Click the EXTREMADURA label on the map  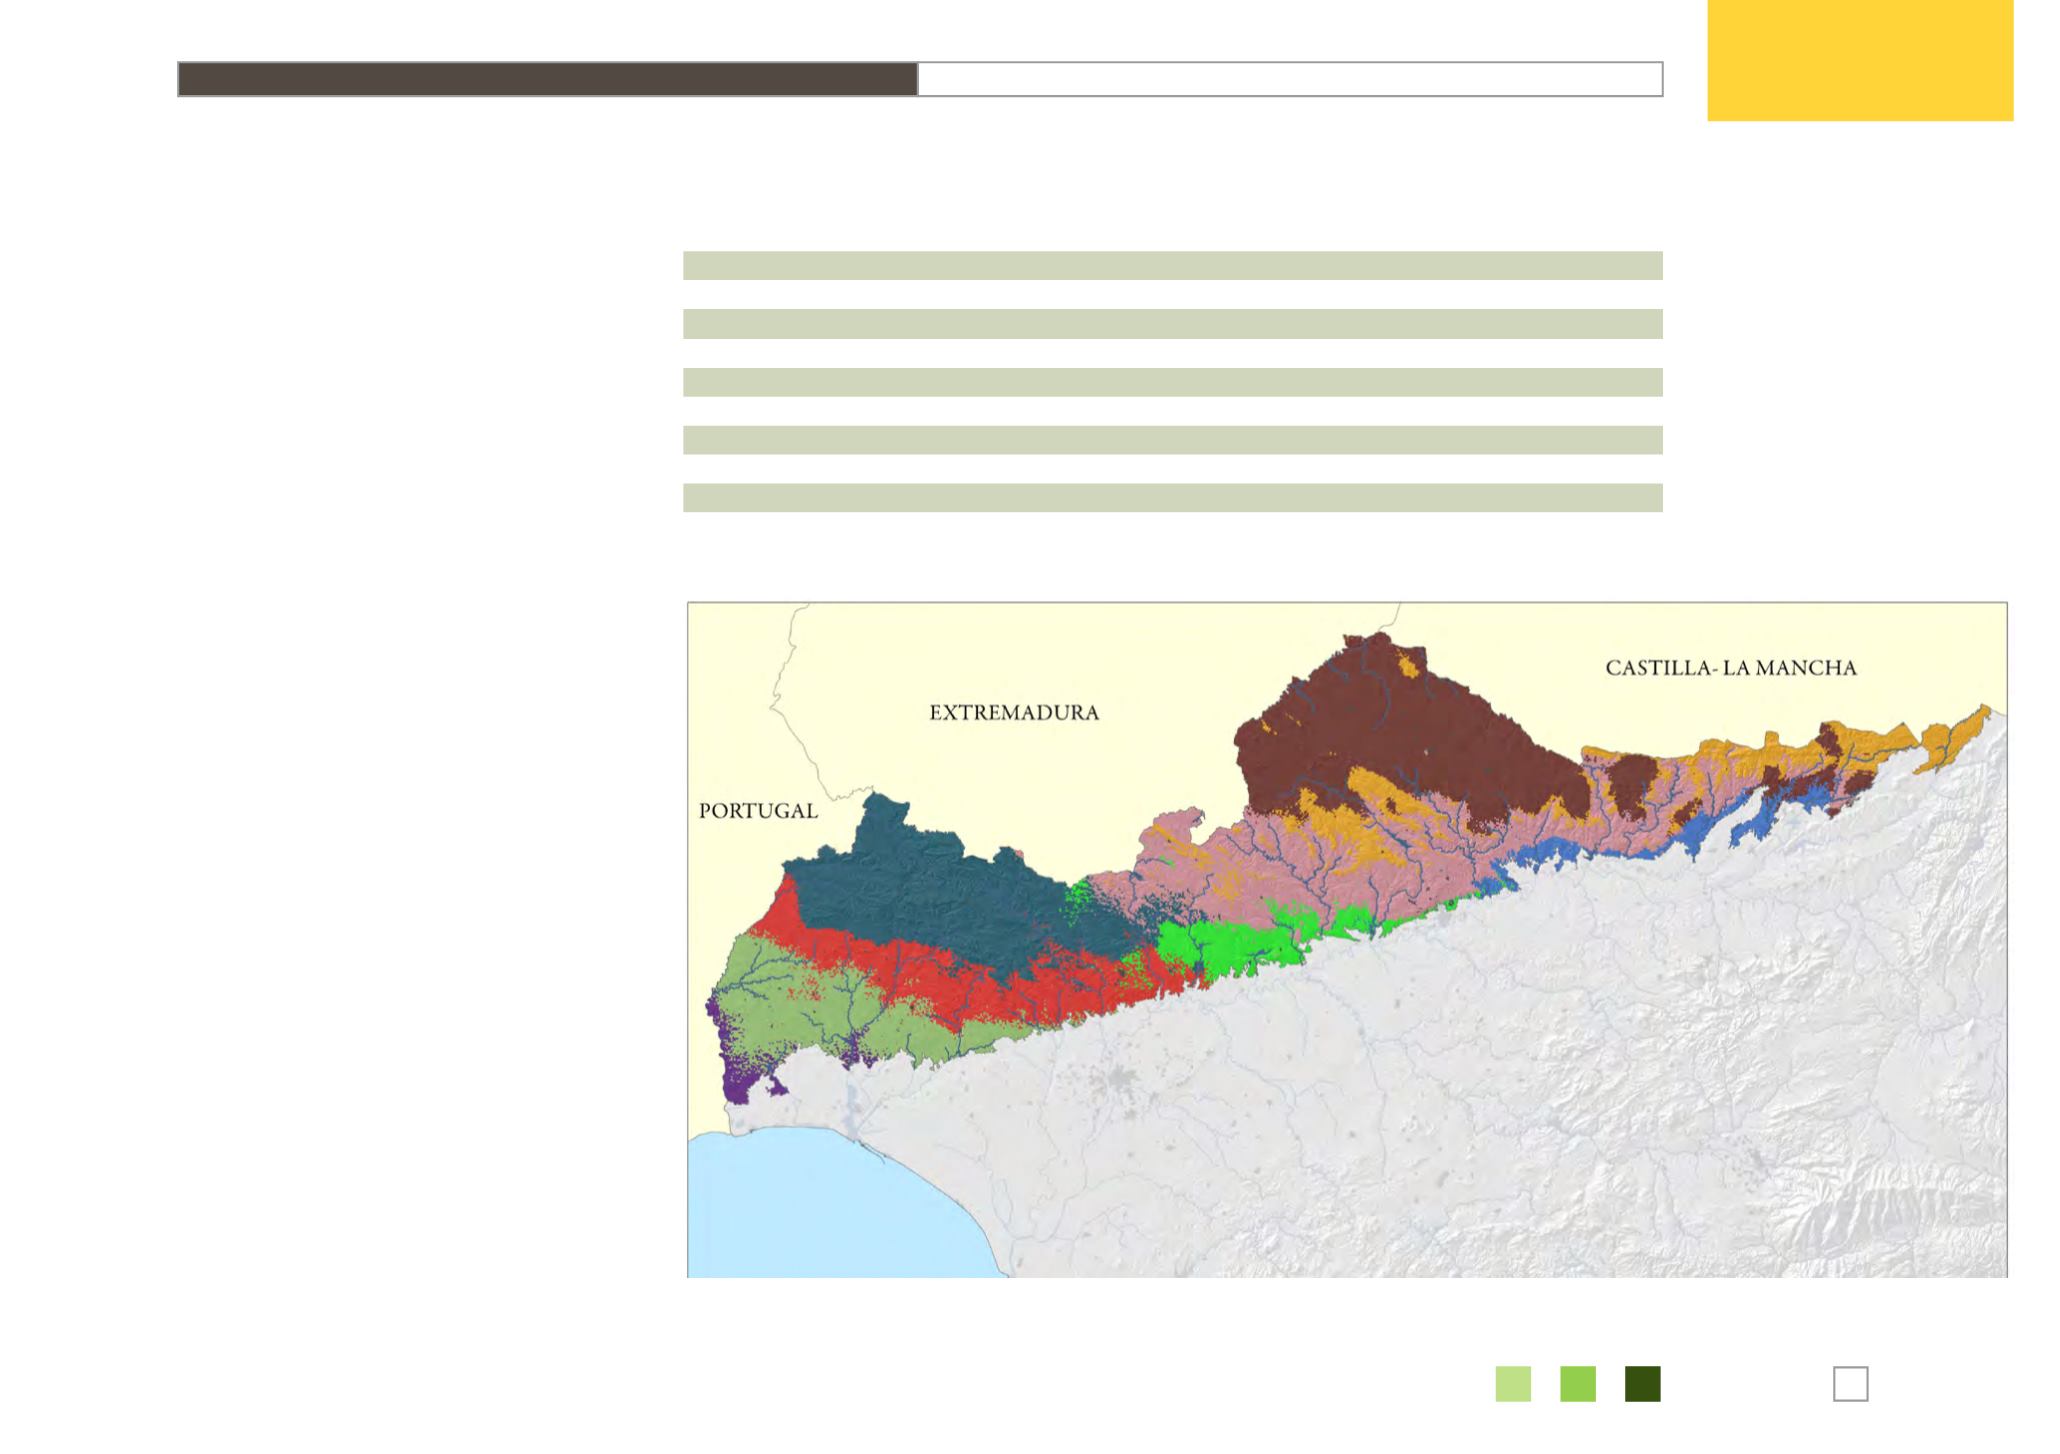pos(1014,713)
